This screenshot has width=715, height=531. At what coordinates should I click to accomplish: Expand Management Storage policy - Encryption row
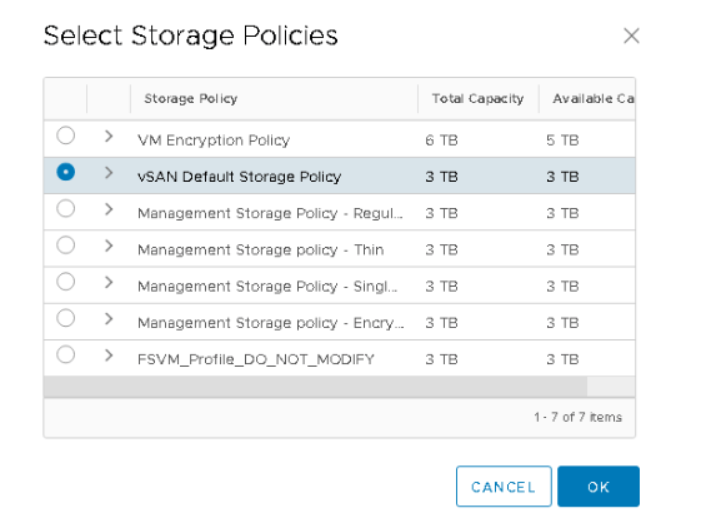pos(108,319)
